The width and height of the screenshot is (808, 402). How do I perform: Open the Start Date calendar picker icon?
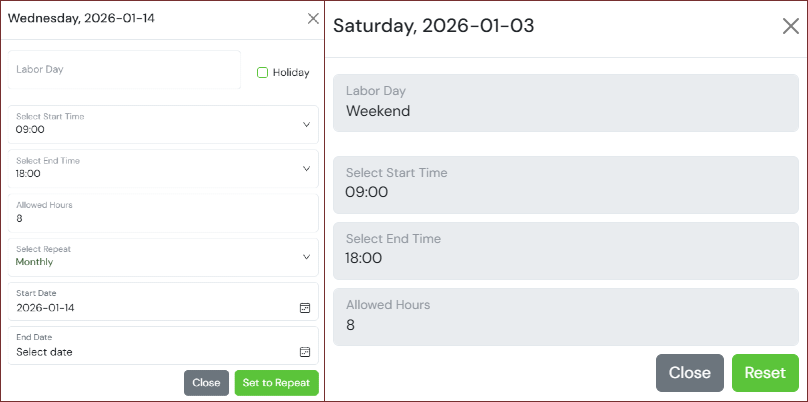(x=305, y=308)
